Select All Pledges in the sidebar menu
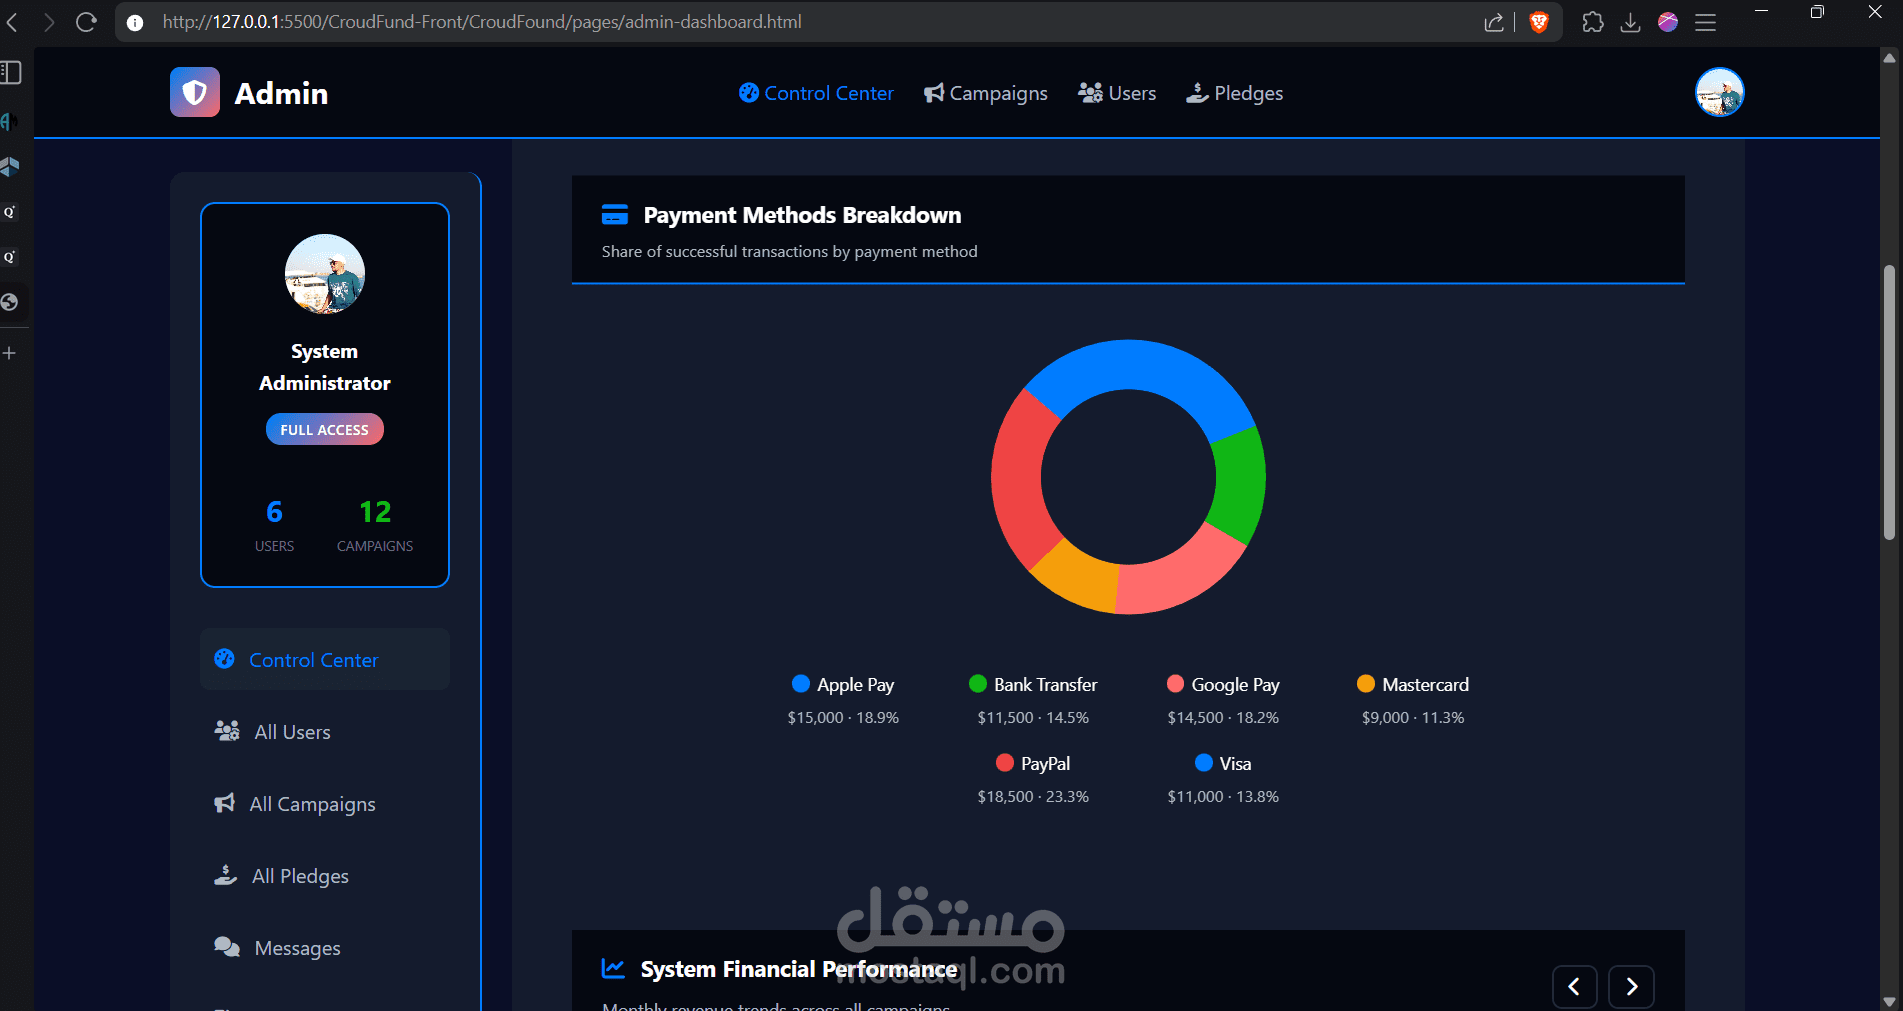 pyautogui.click(x=325, y=875)
